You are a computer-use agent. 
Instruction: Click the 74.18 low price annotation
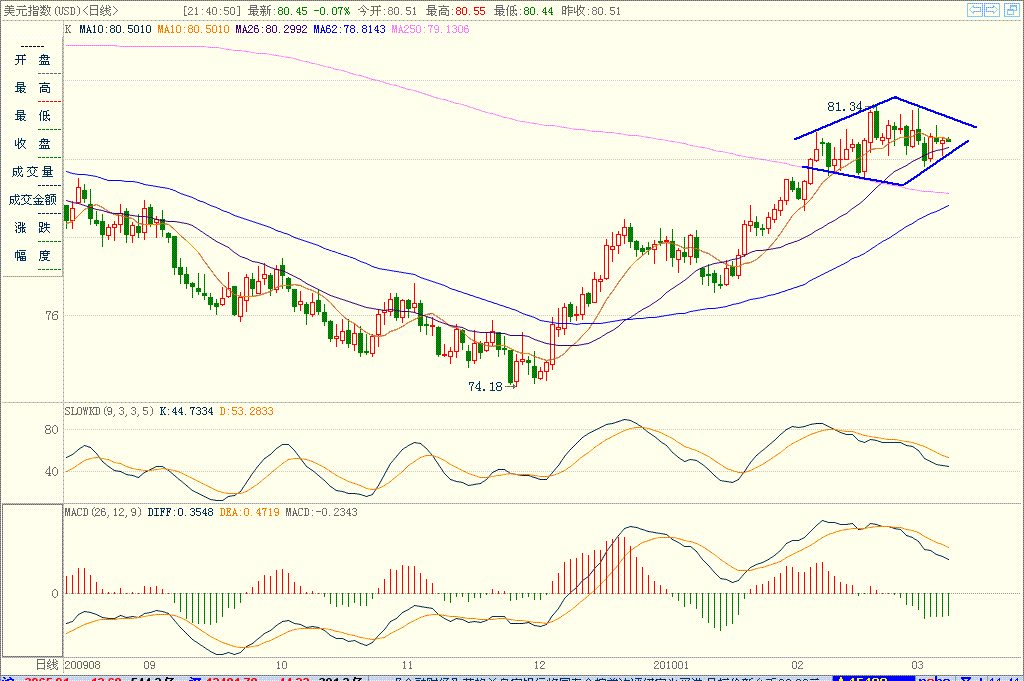[x=485, y=387]
